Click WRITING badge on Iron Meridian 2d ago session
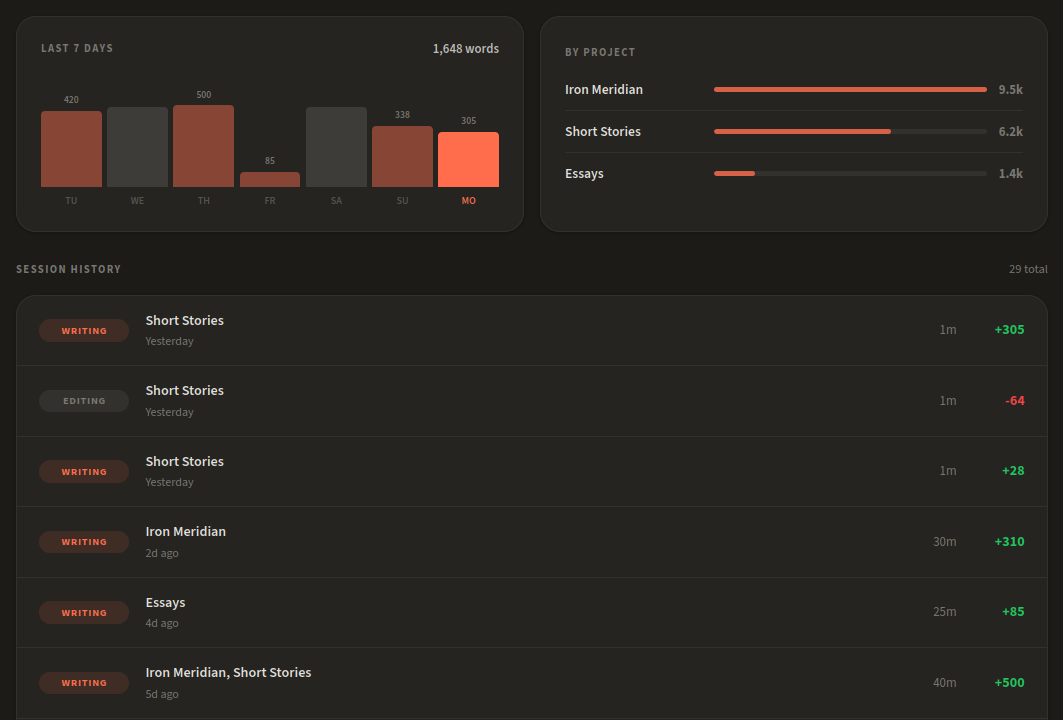The width and height of the screenshot is (1063, 720). coord(84,542)
